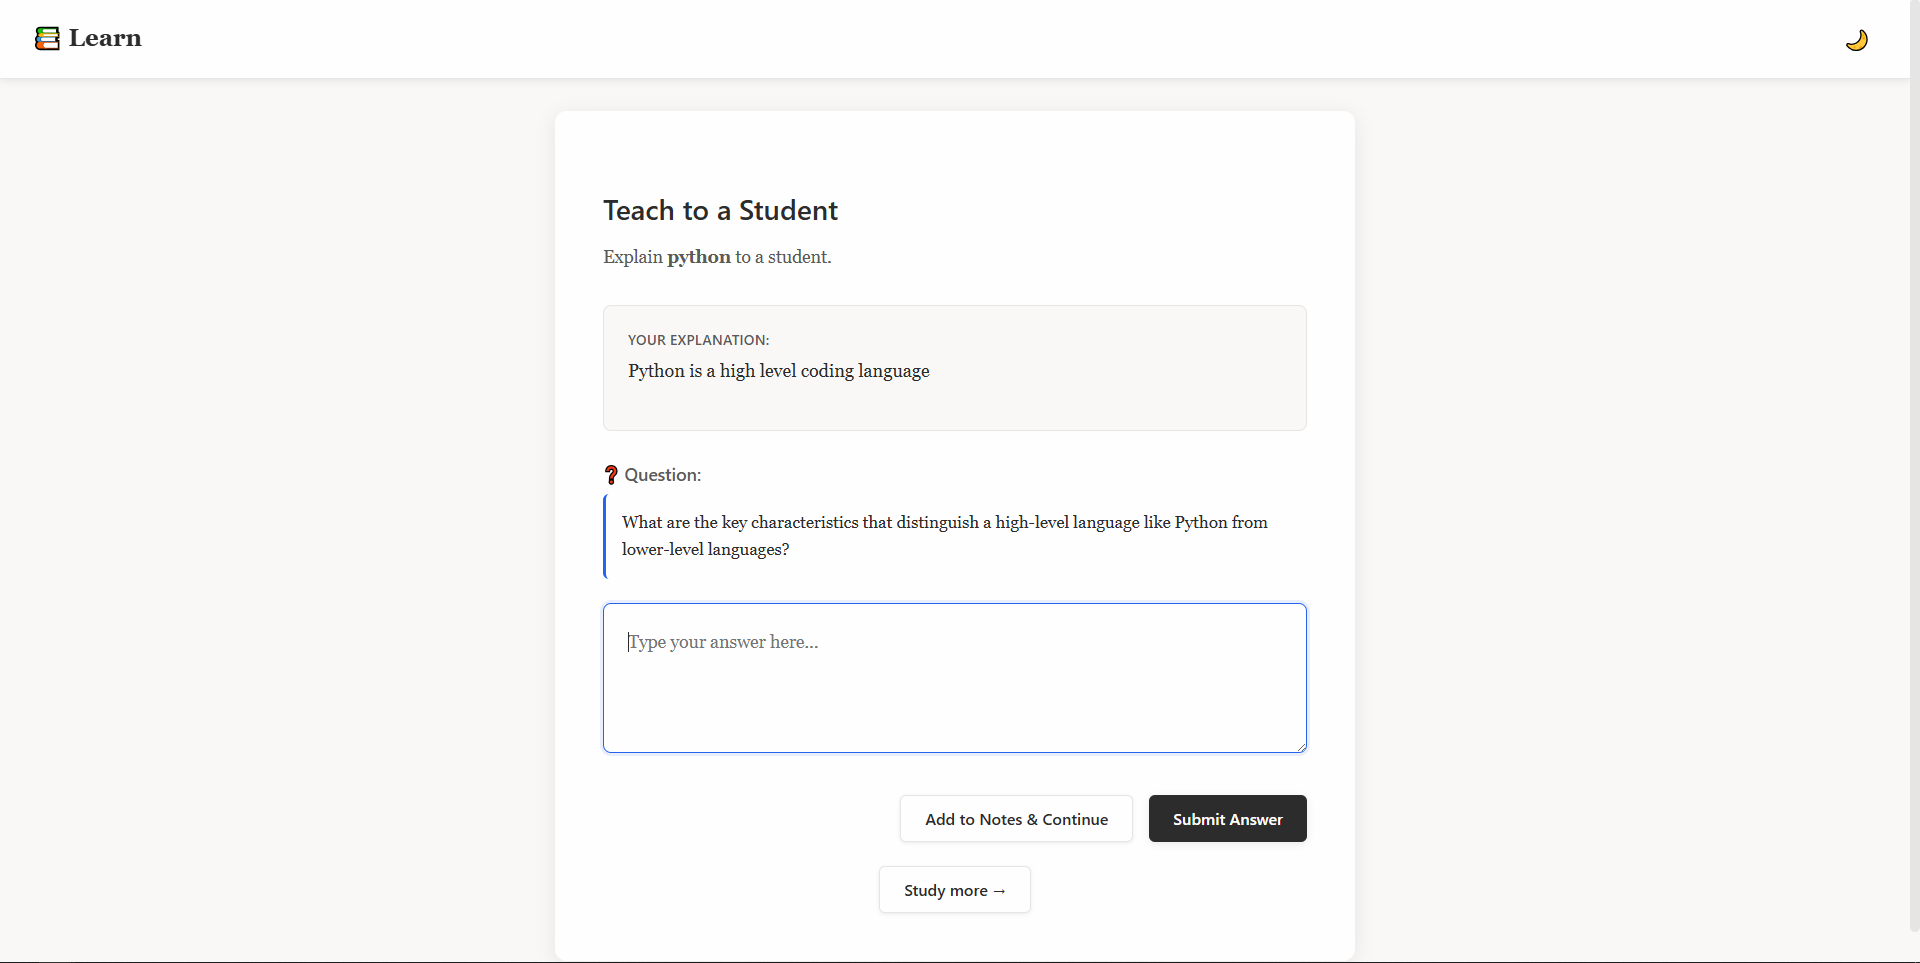This screenshot has width=1920, height=963.
Task: Switch the theme using the moon toggle
Action: tap(1857, 40)
